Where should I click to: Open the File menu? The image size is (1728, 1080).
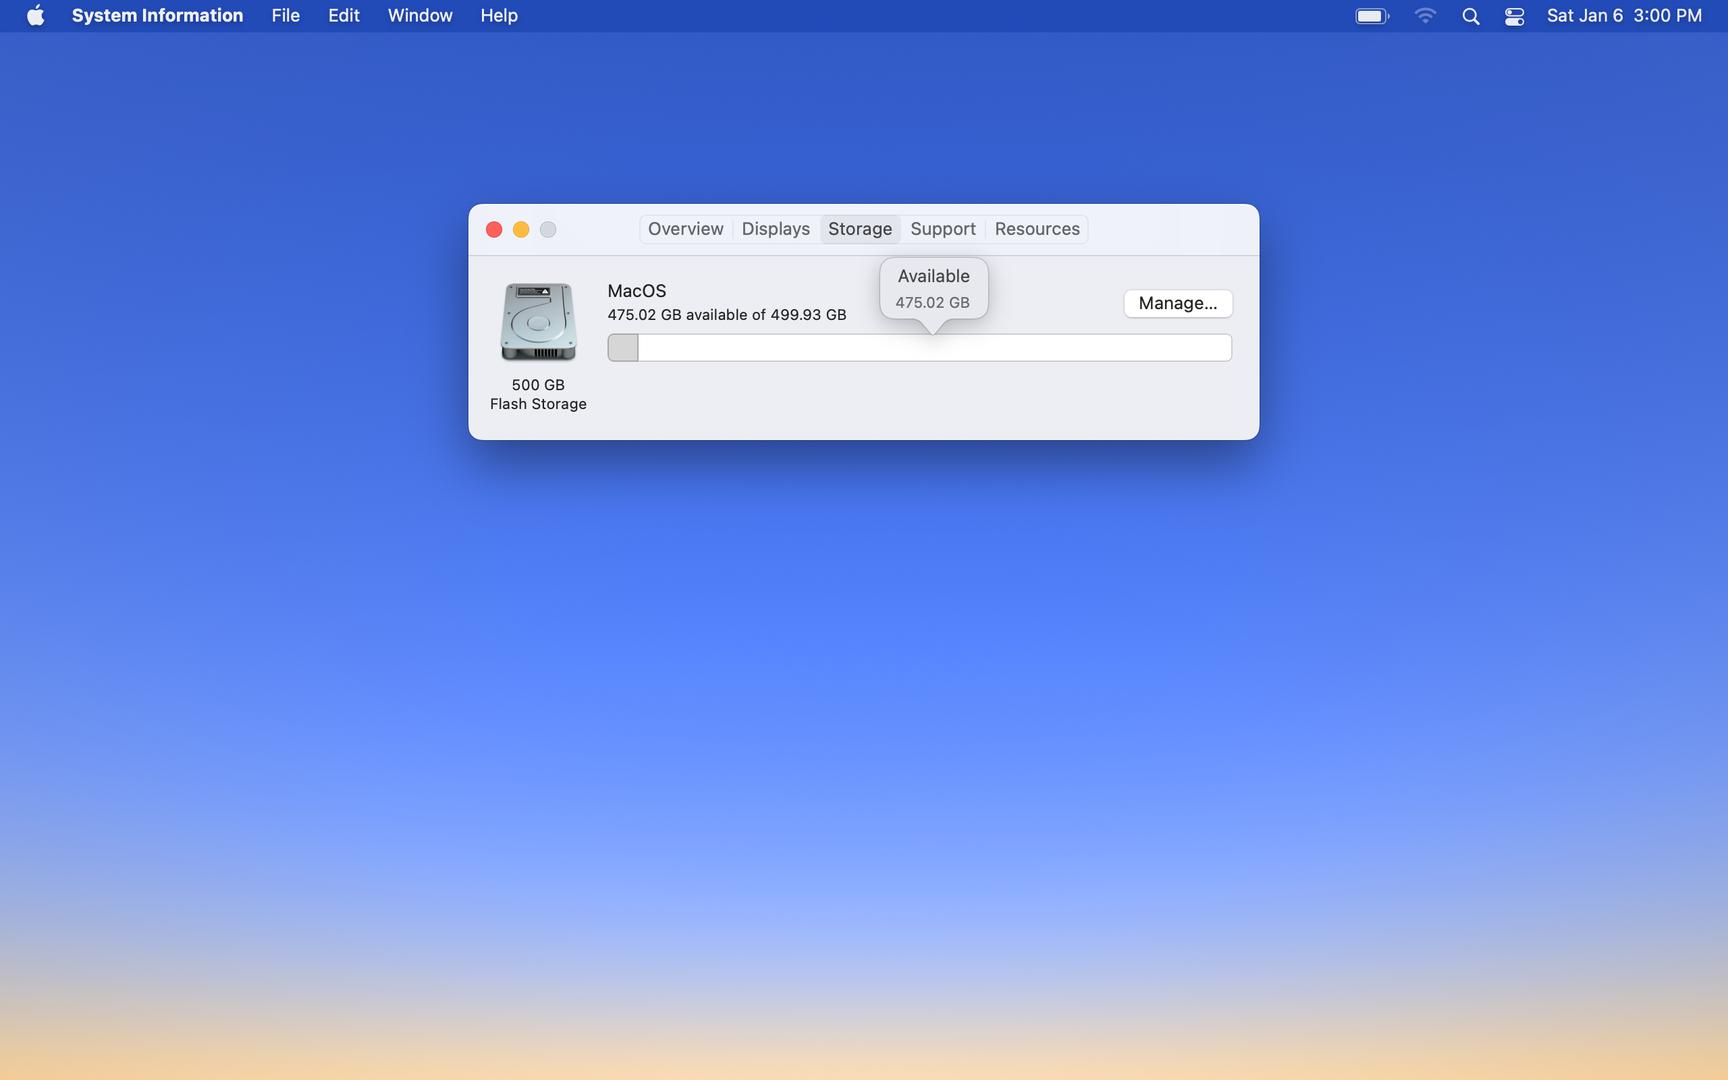point(286,16)
